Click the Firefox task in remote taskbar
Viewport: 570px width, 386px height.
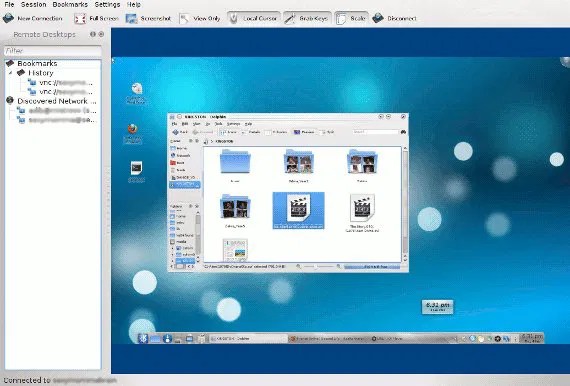(x=327, y=338)
